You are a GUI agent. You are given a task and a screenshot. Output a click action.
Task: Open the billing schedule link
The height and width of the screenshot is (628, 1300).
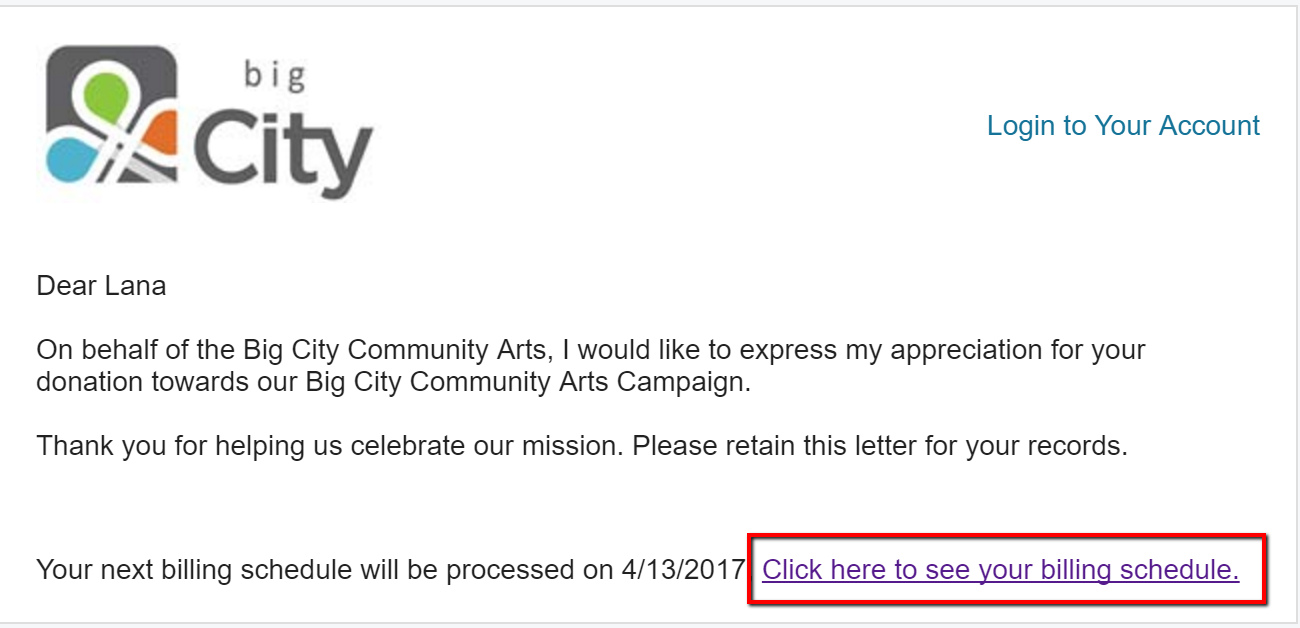point(1000,570)
